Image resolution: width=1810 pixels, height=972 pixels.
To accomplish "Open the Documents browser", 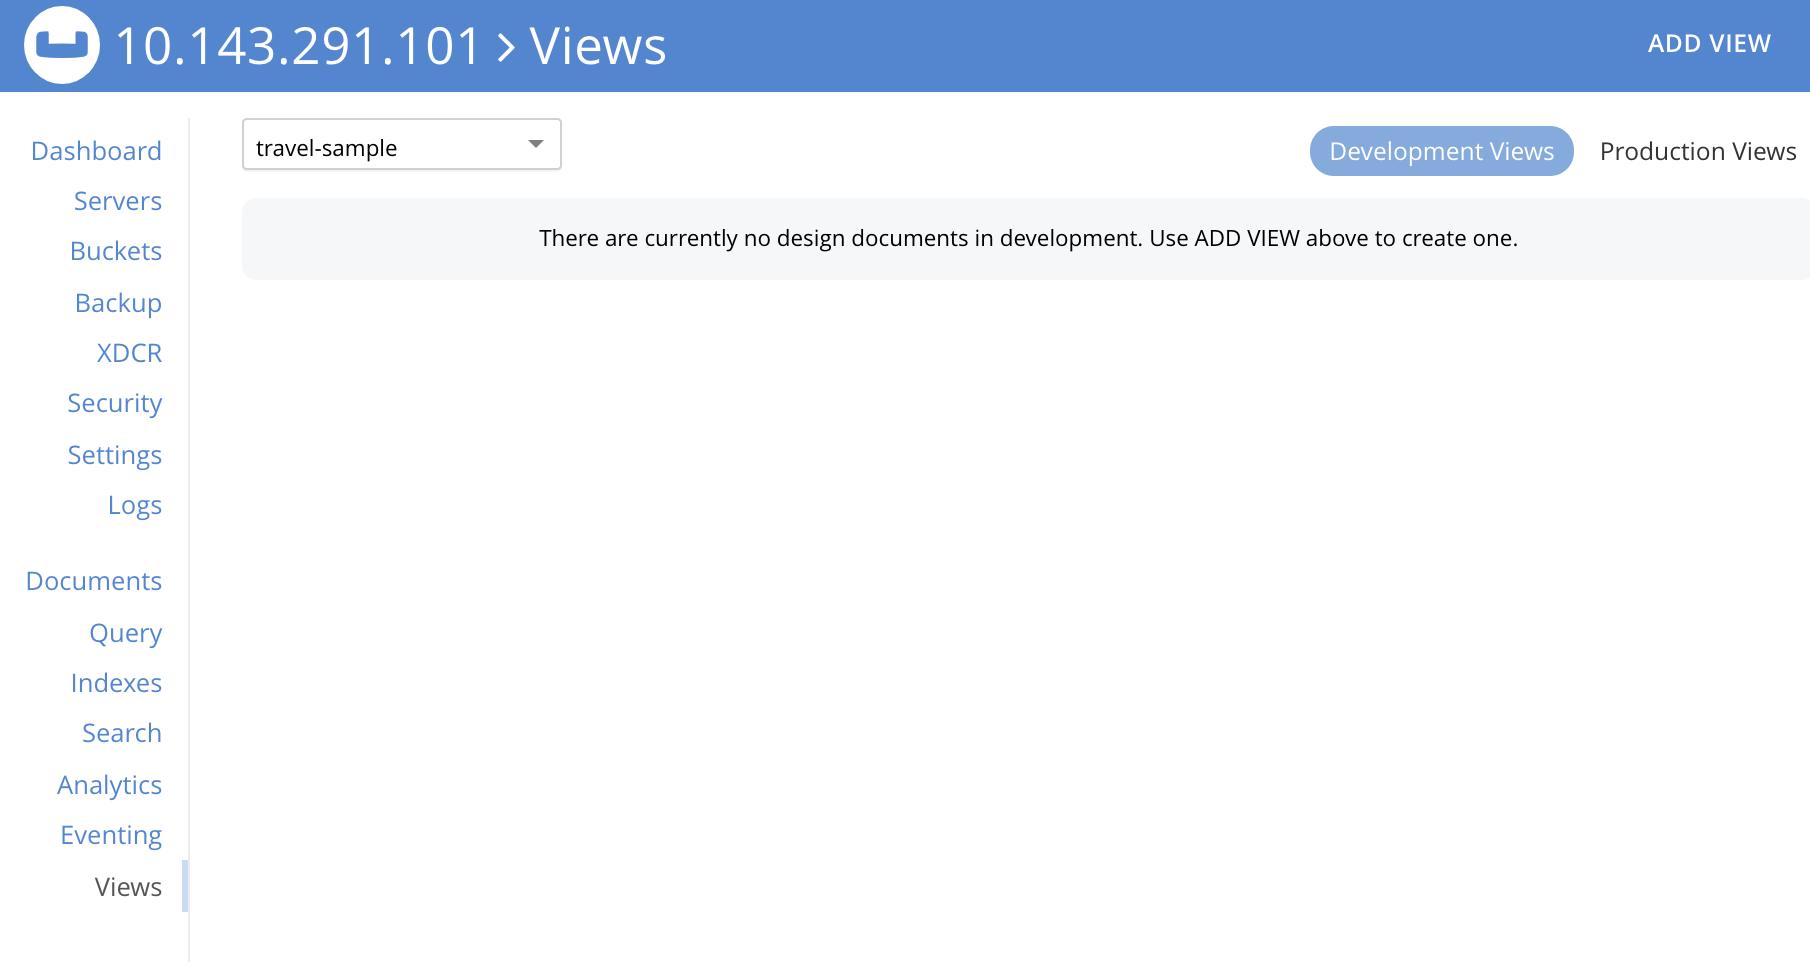I will pos(93,580).
